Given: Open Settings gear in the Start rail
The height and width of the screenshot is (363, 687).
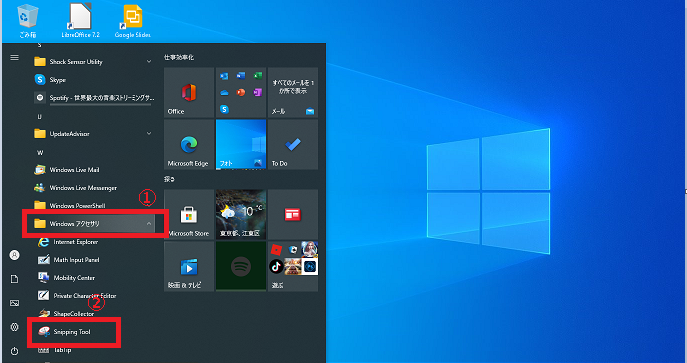Looking at the screenshot, I should point(14,327).
